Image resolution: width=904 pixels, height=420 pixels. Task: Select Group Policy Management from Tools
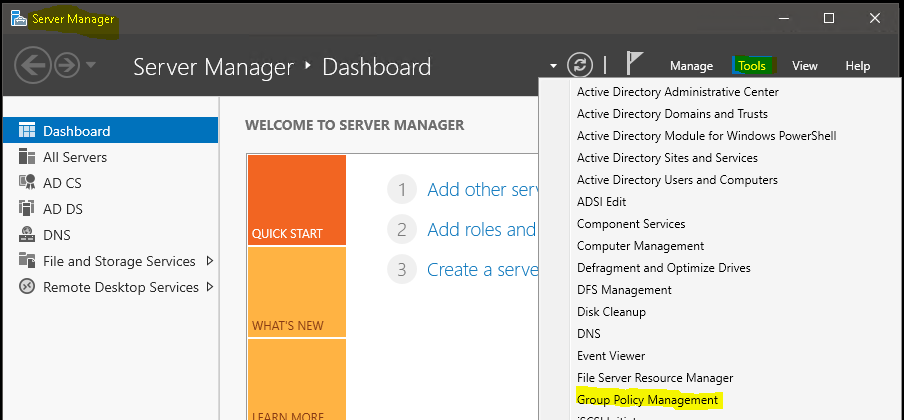pyautogui.click(x=647, y=400)
